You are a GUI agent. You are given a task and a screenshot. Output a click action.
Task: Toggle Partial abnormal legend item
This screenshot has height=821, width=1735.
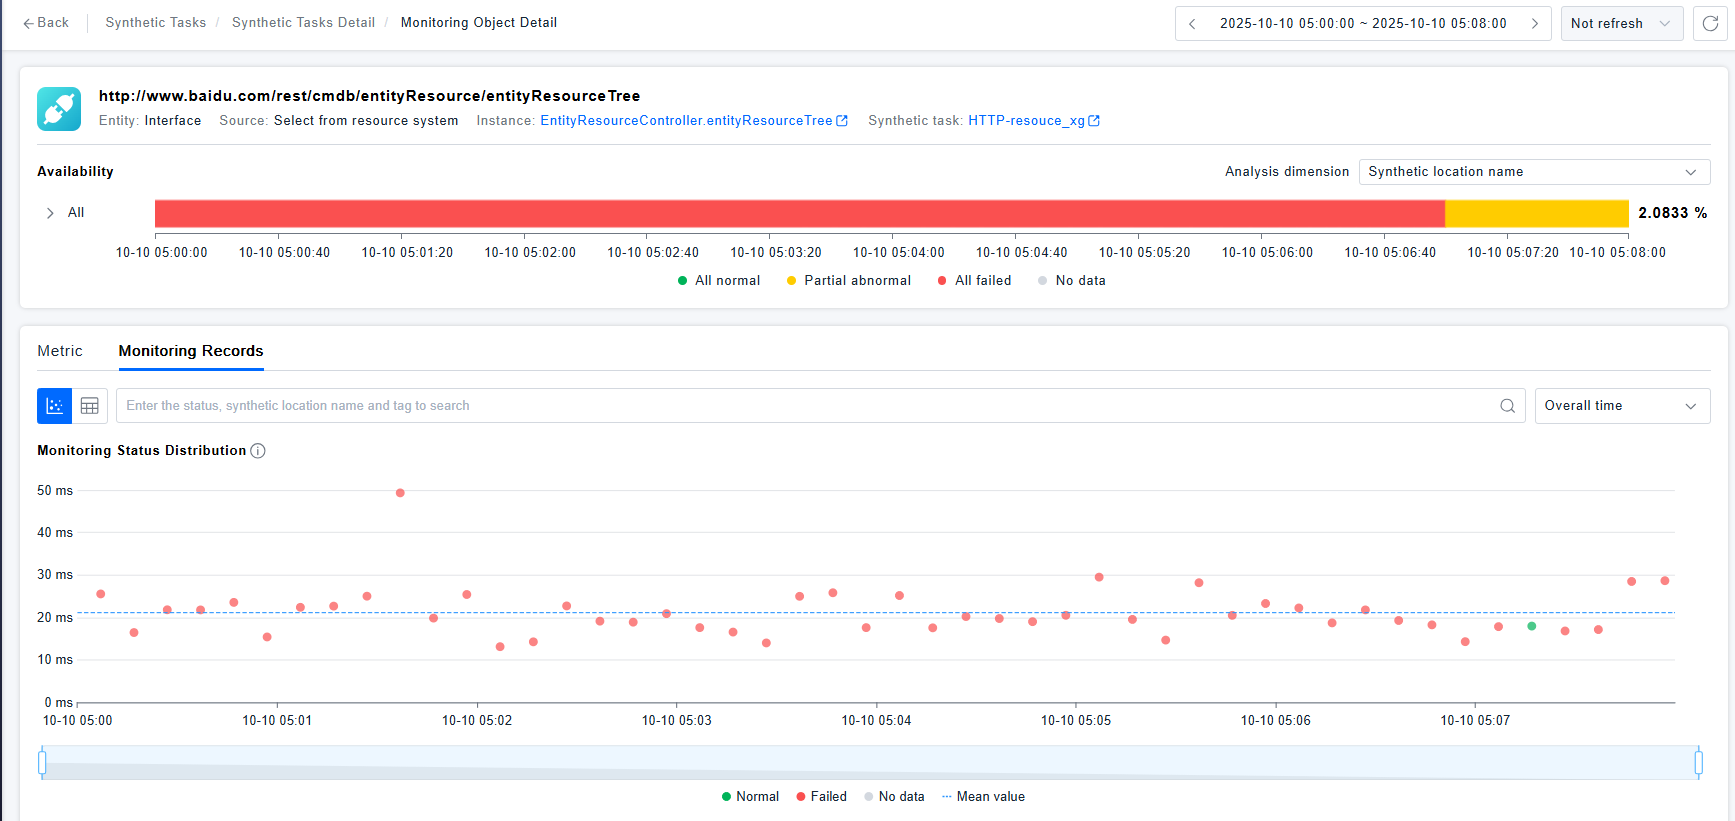point(848,281)
